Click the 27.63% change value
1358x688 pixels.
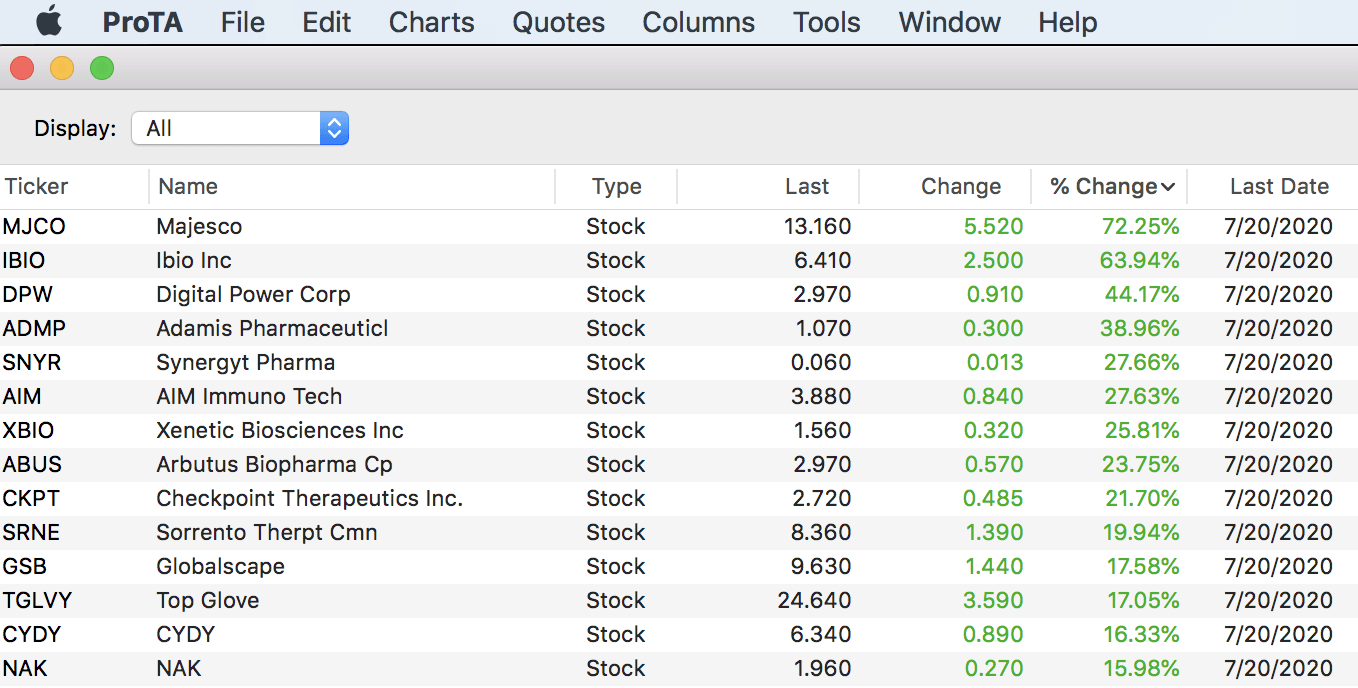point(1141,396)
